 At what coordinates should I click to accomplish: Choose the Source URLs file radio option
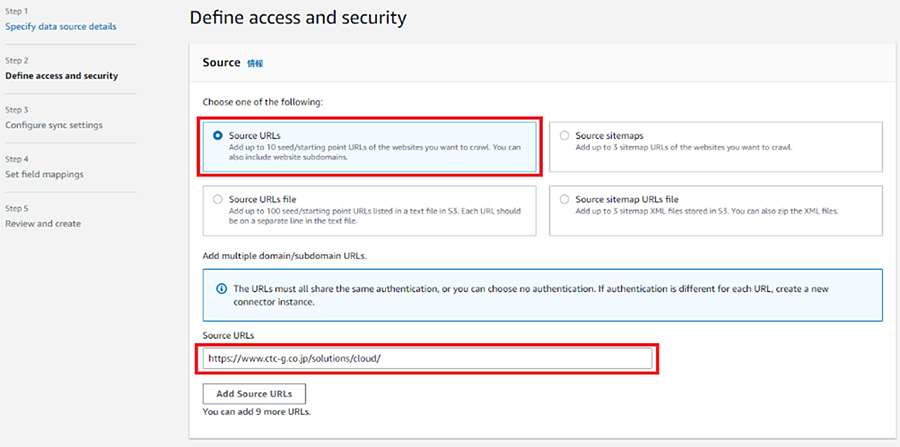pyautogui.click(x=218, y=200)
